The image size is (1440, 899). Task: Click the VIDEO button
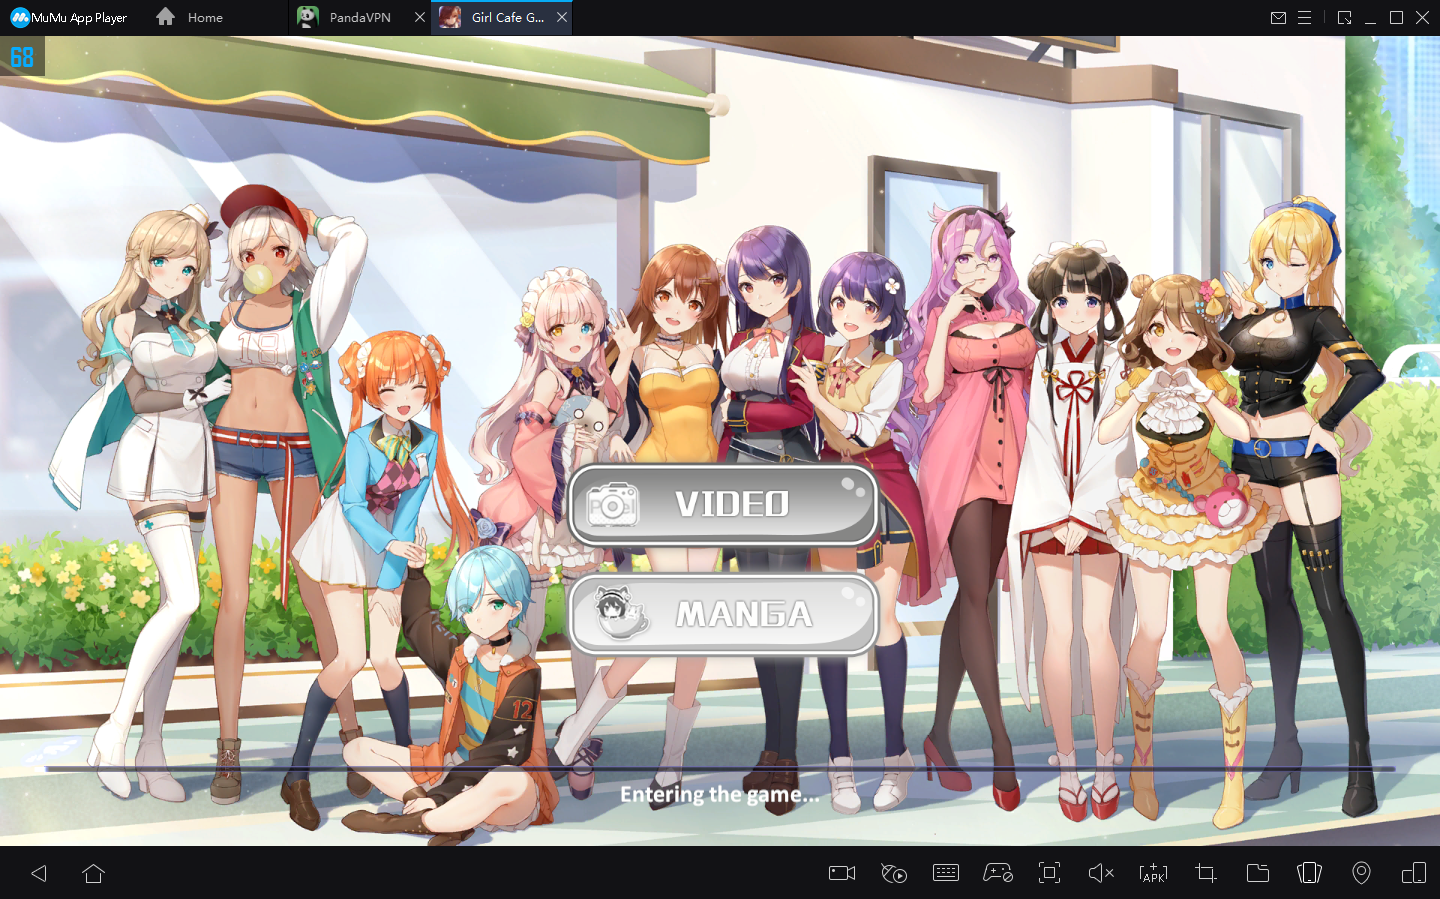click(723, 505)
